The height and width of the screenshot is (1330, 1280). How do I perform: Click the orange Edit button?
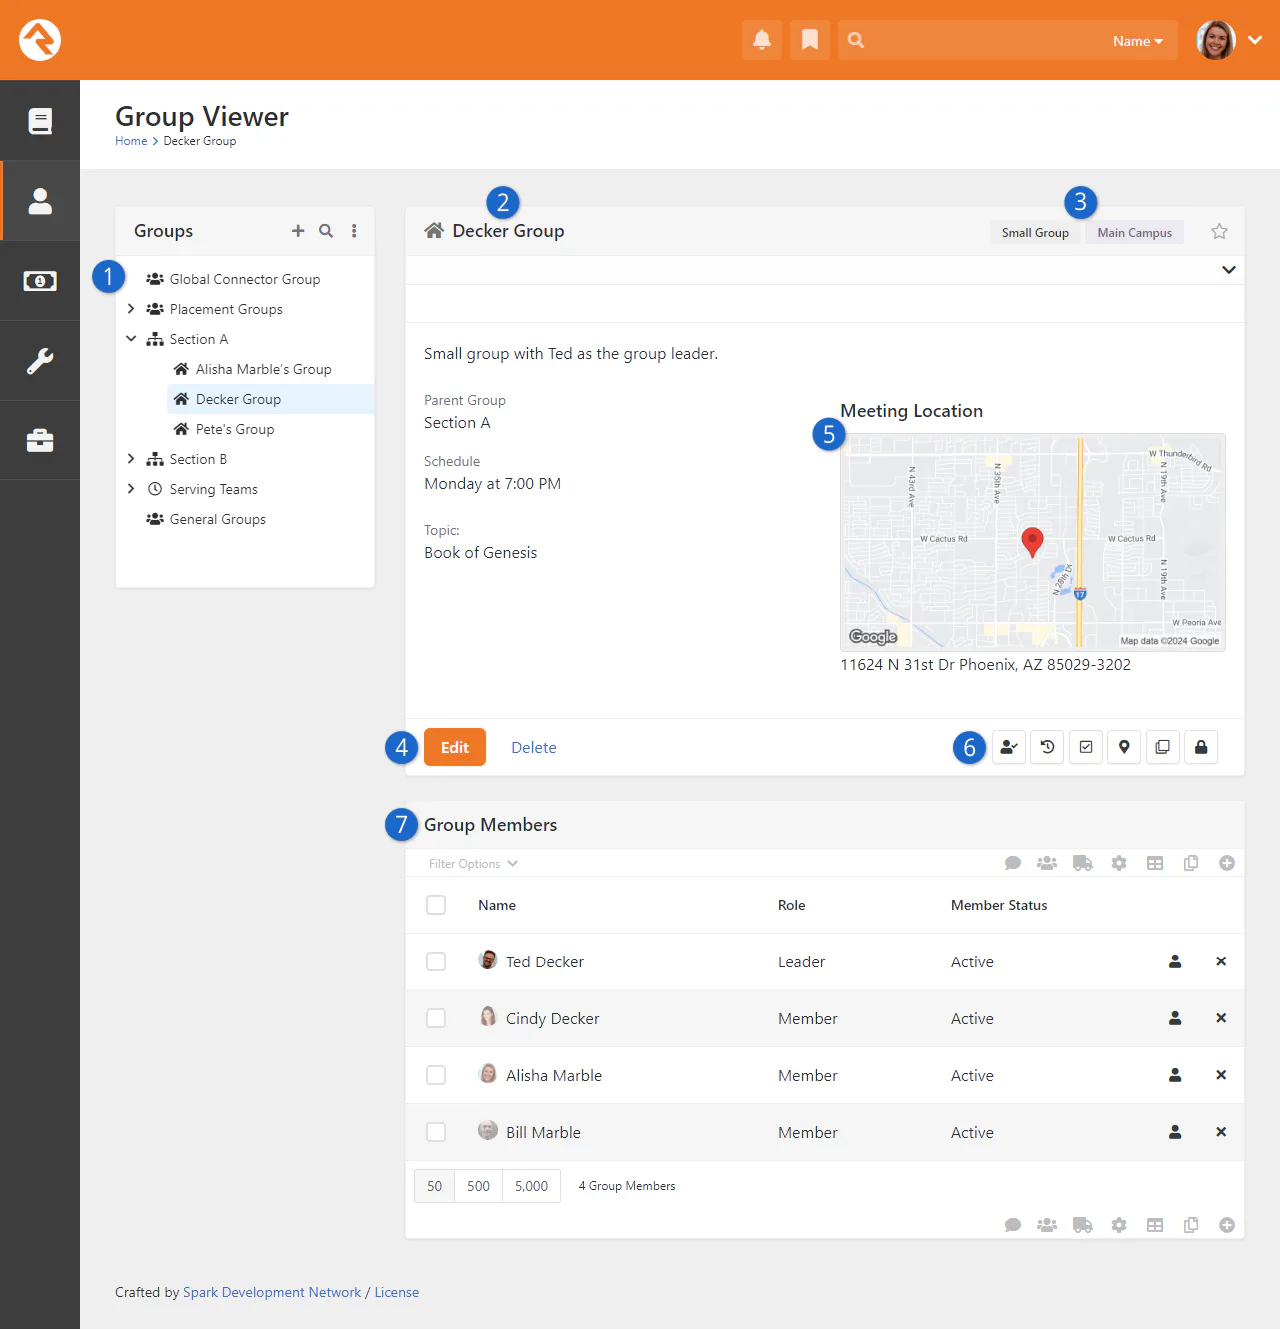click(455, 747)
